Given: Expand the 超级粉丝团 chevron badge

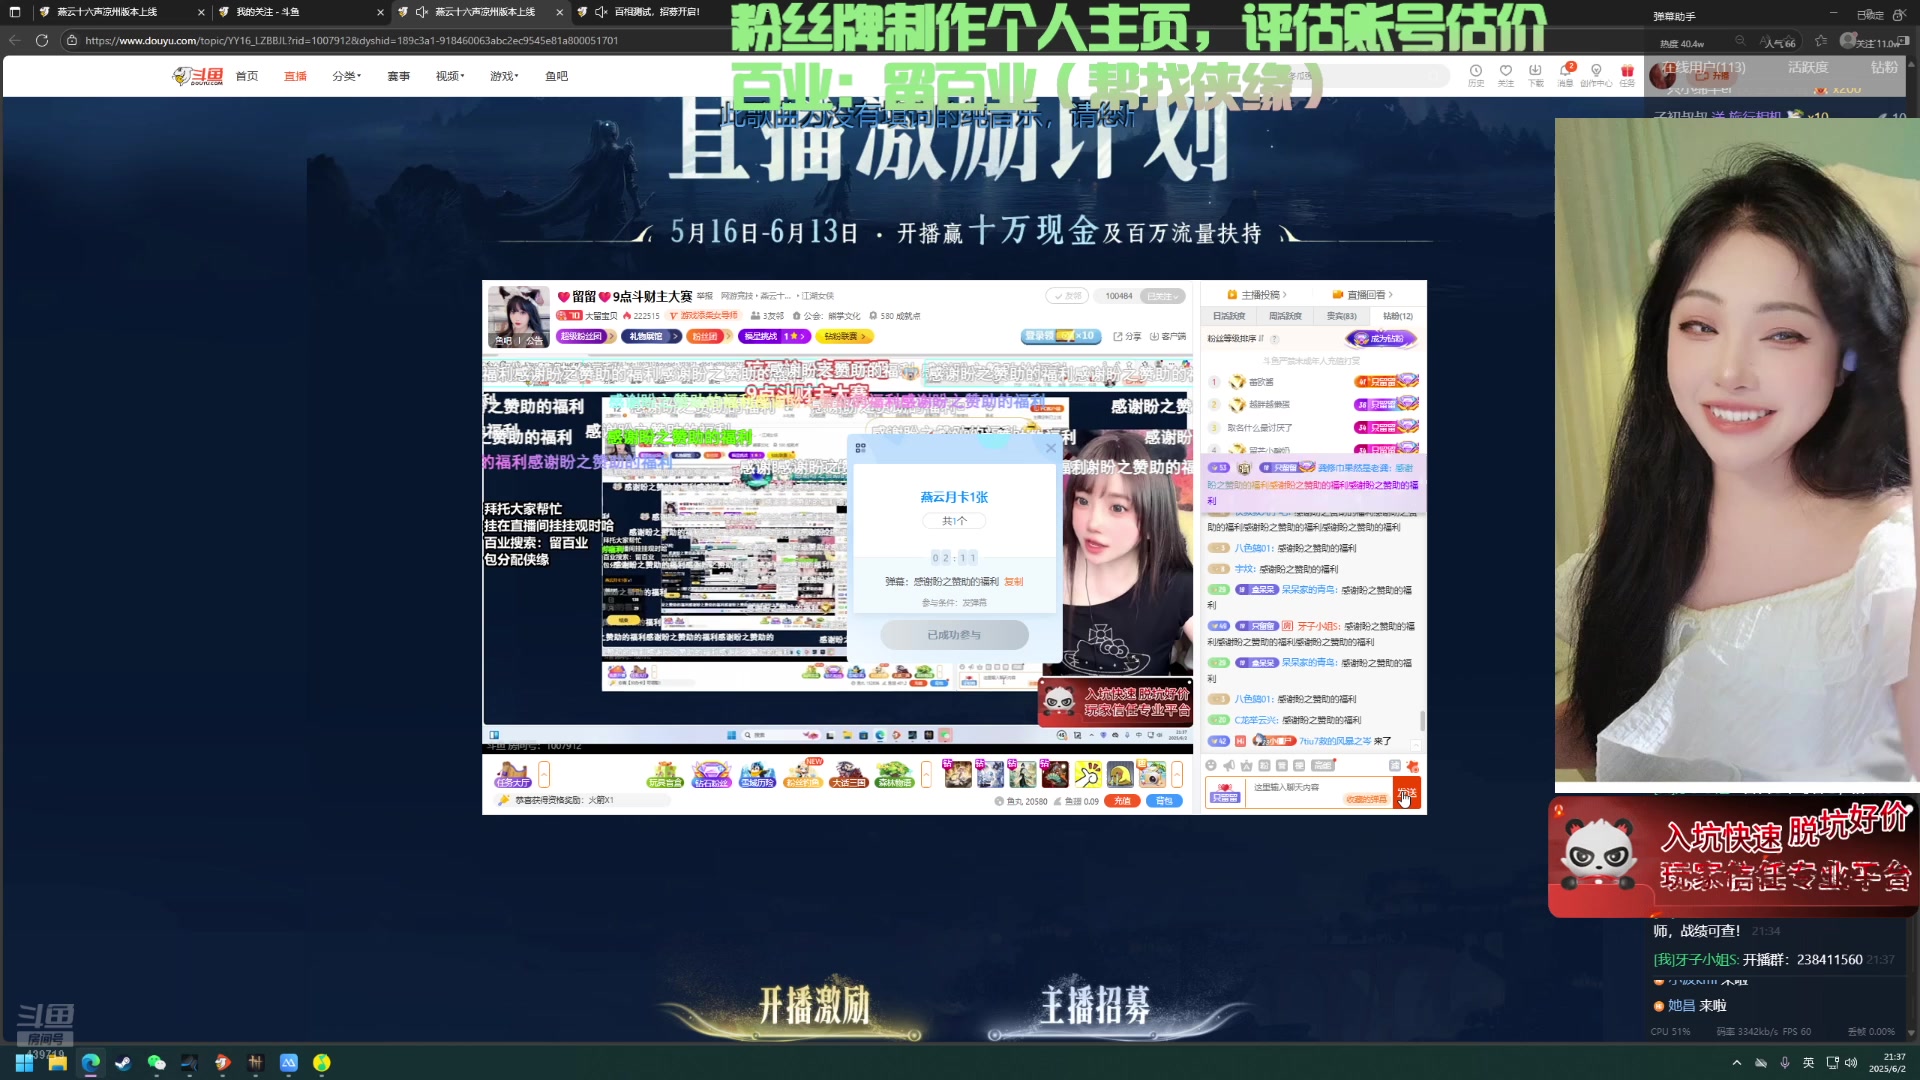Looking at the screenshot, I should click(x=586, y=337).
